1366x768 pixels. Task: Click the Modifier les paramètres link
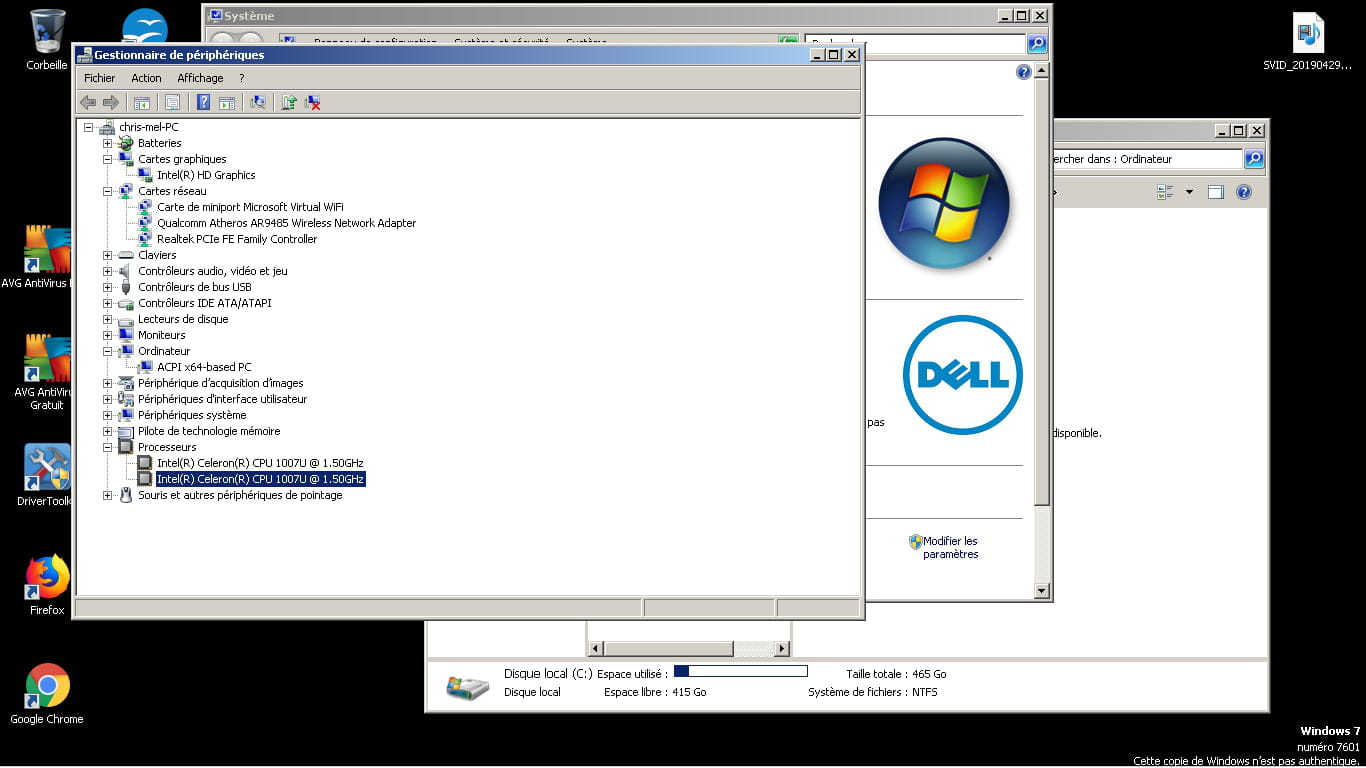950,547
